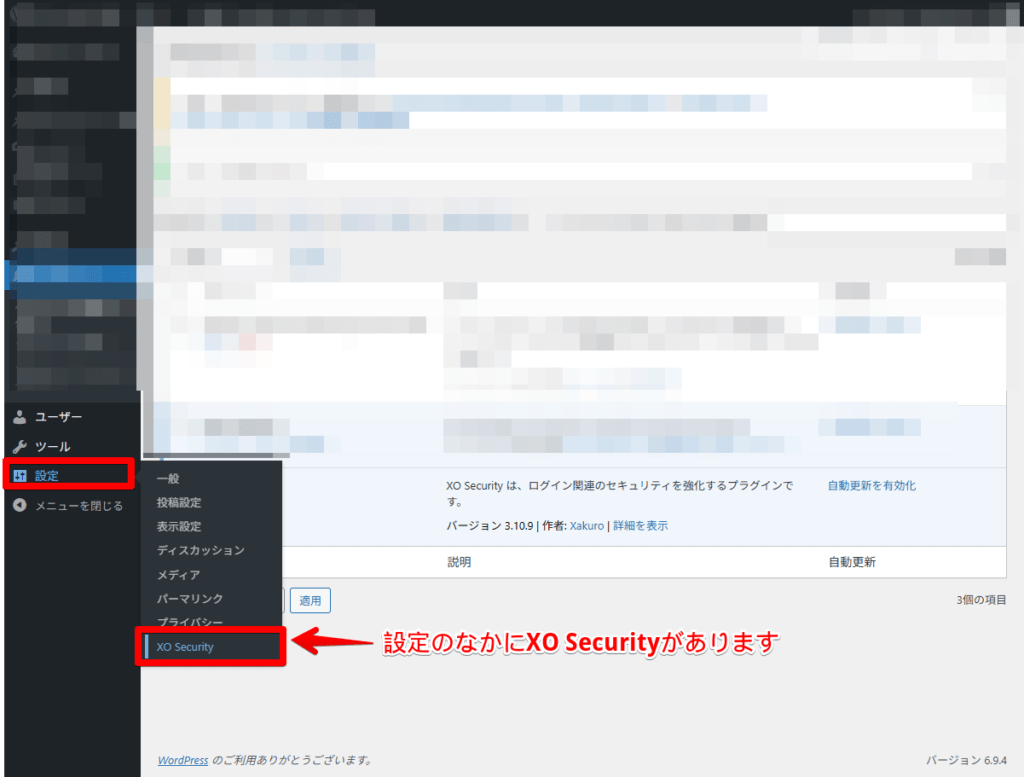Click the 3個の項目 item count text
The height and width of the screenshot is (777, 1024).
pos(981,600)
